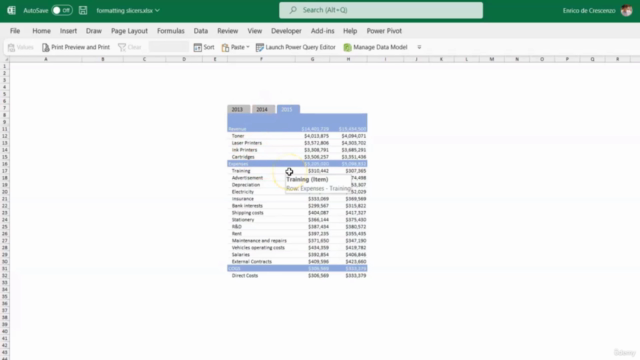Image resolution: width=640 pixels, height=360 pixels.
Task: Click the Paste clipboard icon
Action: coord(225,47)
